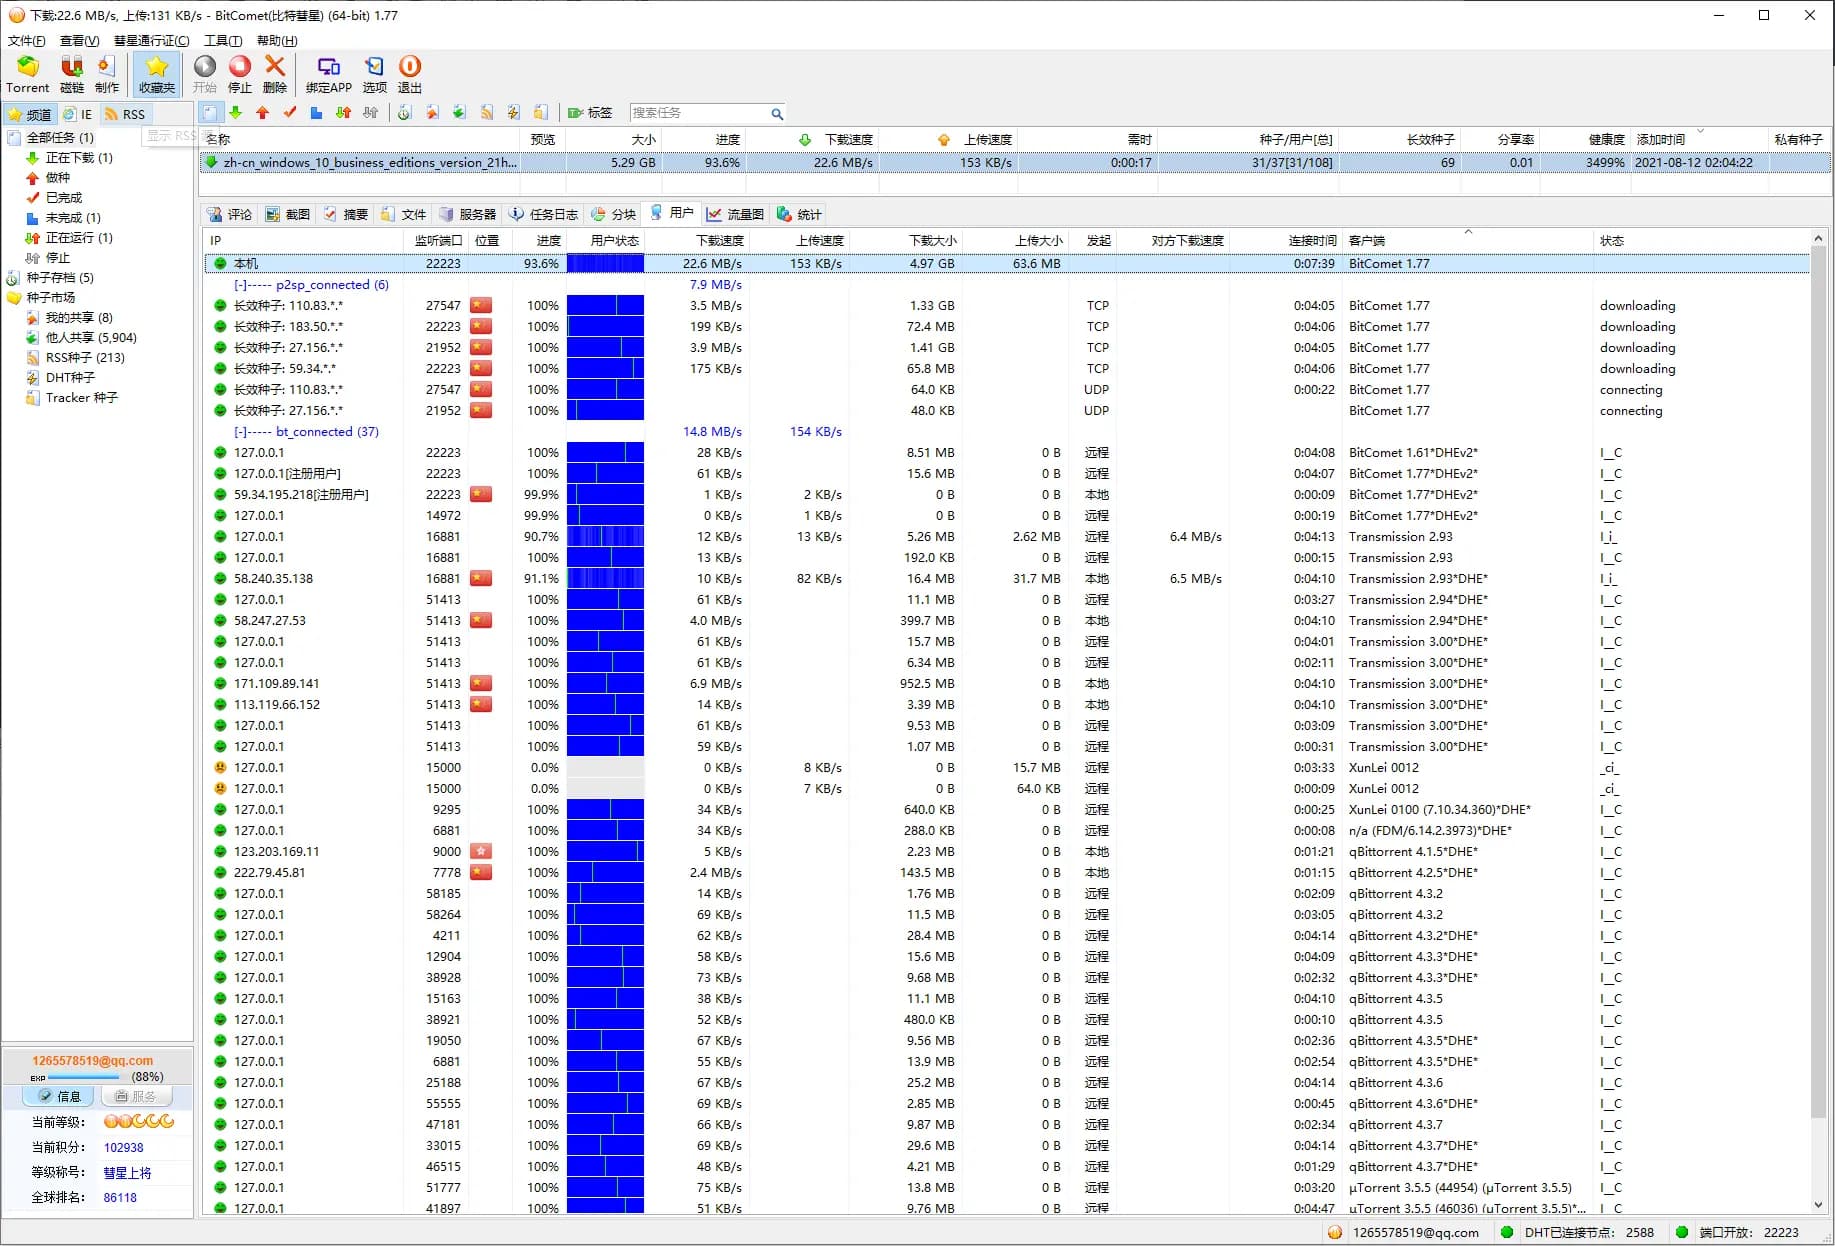
Task: Open the 绑定APP binding tool
Action: tap(329, 74)
